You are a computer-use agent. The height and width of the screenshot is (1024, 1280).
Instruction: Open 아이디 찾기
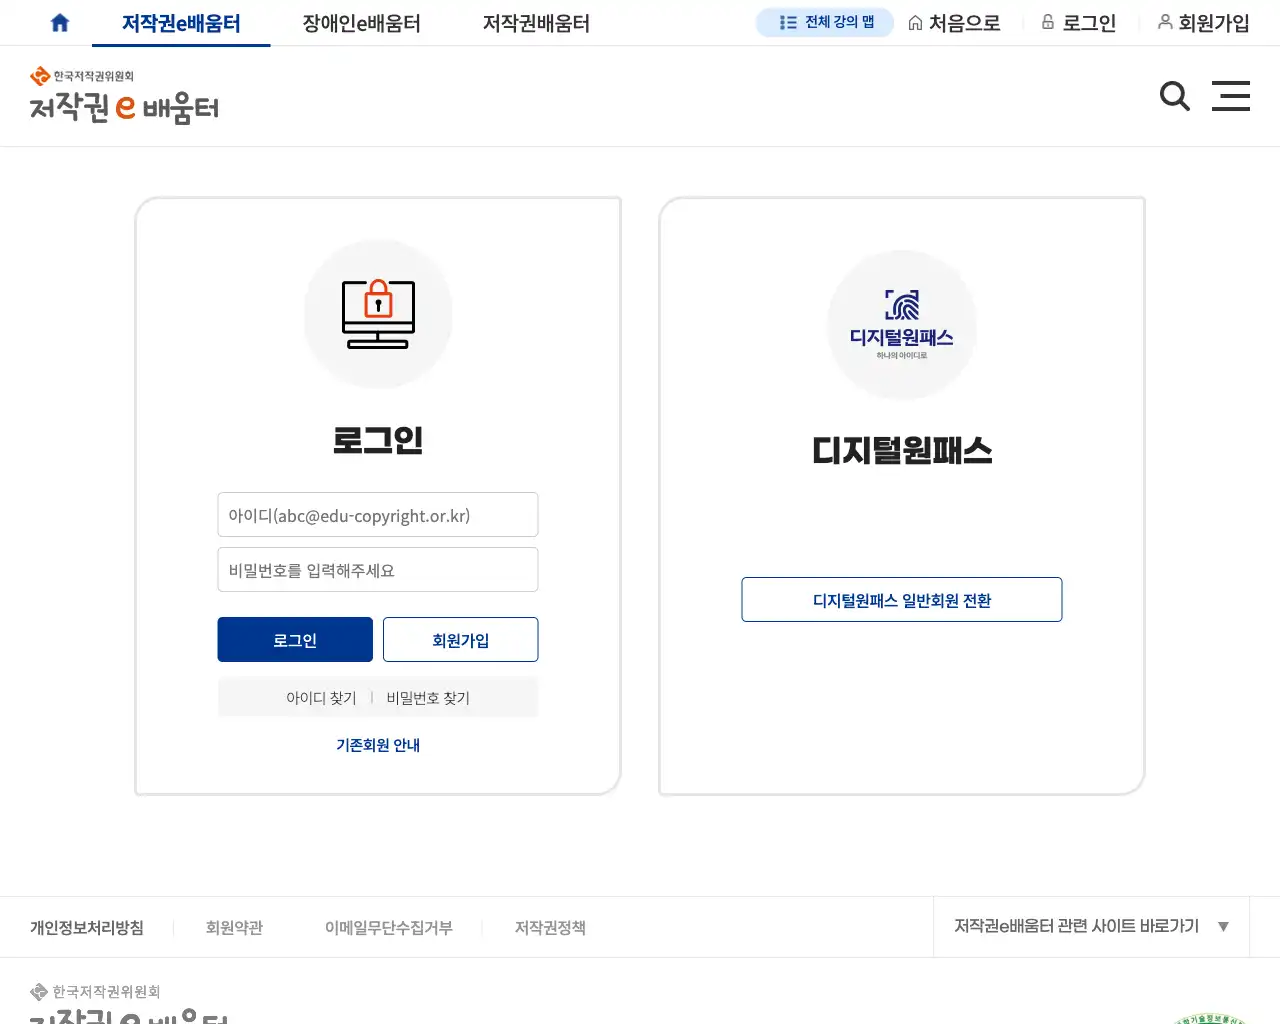coord(319,697)
